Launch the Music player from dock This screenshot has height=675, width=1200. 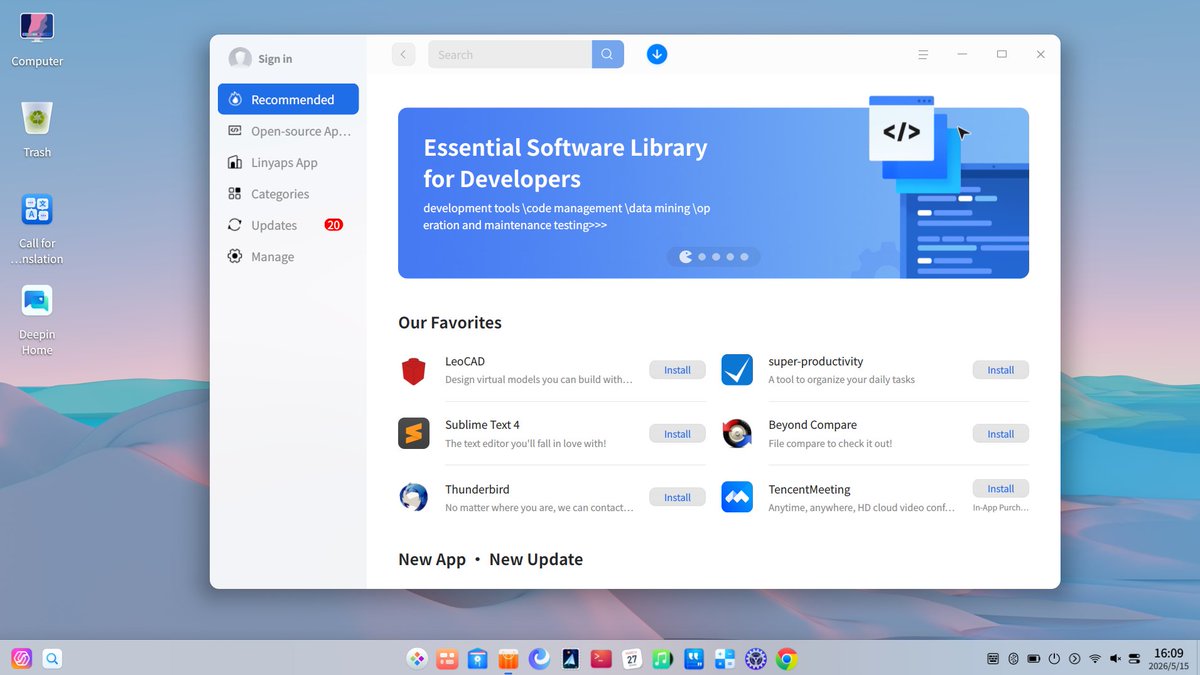pos(663,659)
